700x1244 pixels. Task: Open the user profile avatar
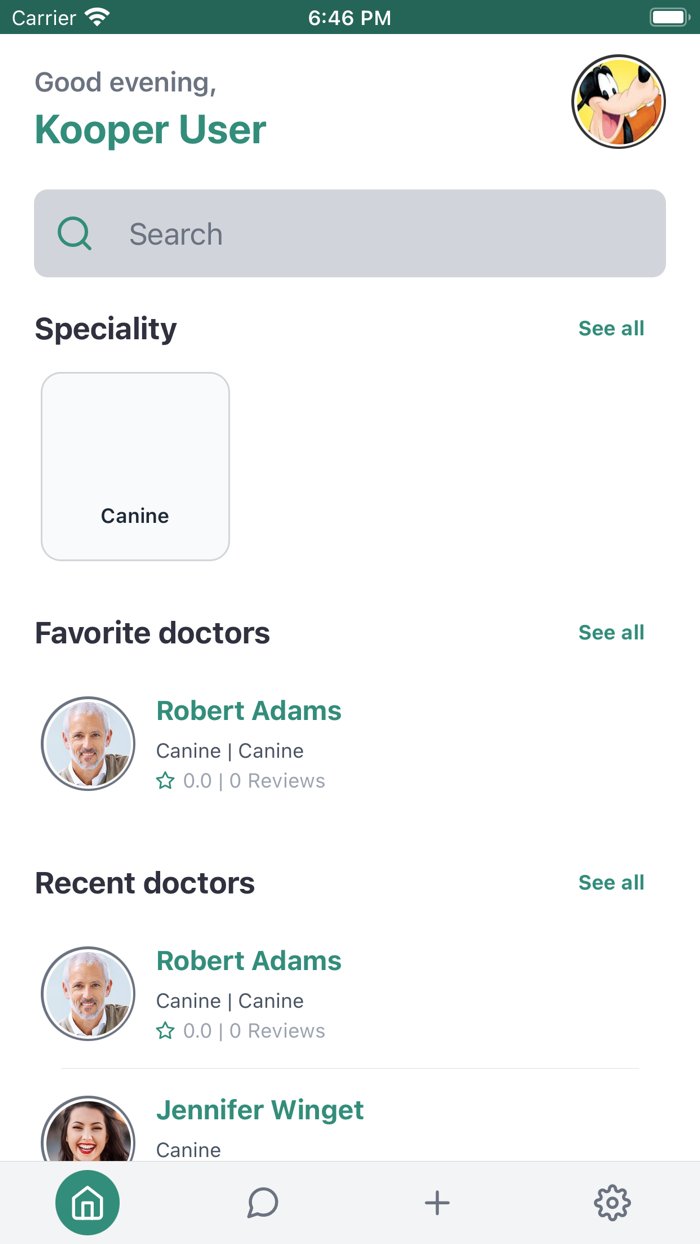tap(618, 102)
